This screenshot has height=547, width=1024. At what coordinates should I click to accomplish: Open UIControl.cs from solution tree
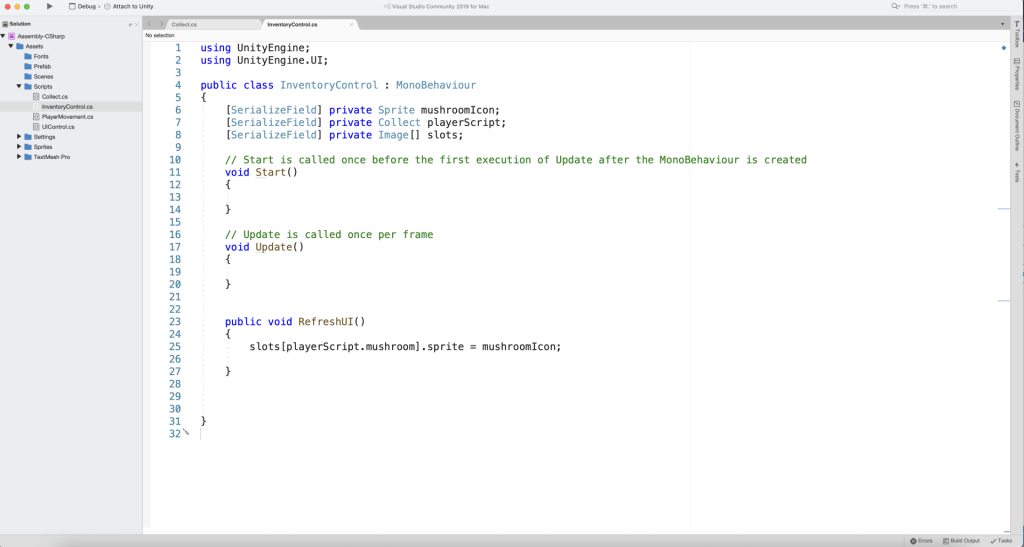pyautogui.click(x=59, y=126)
